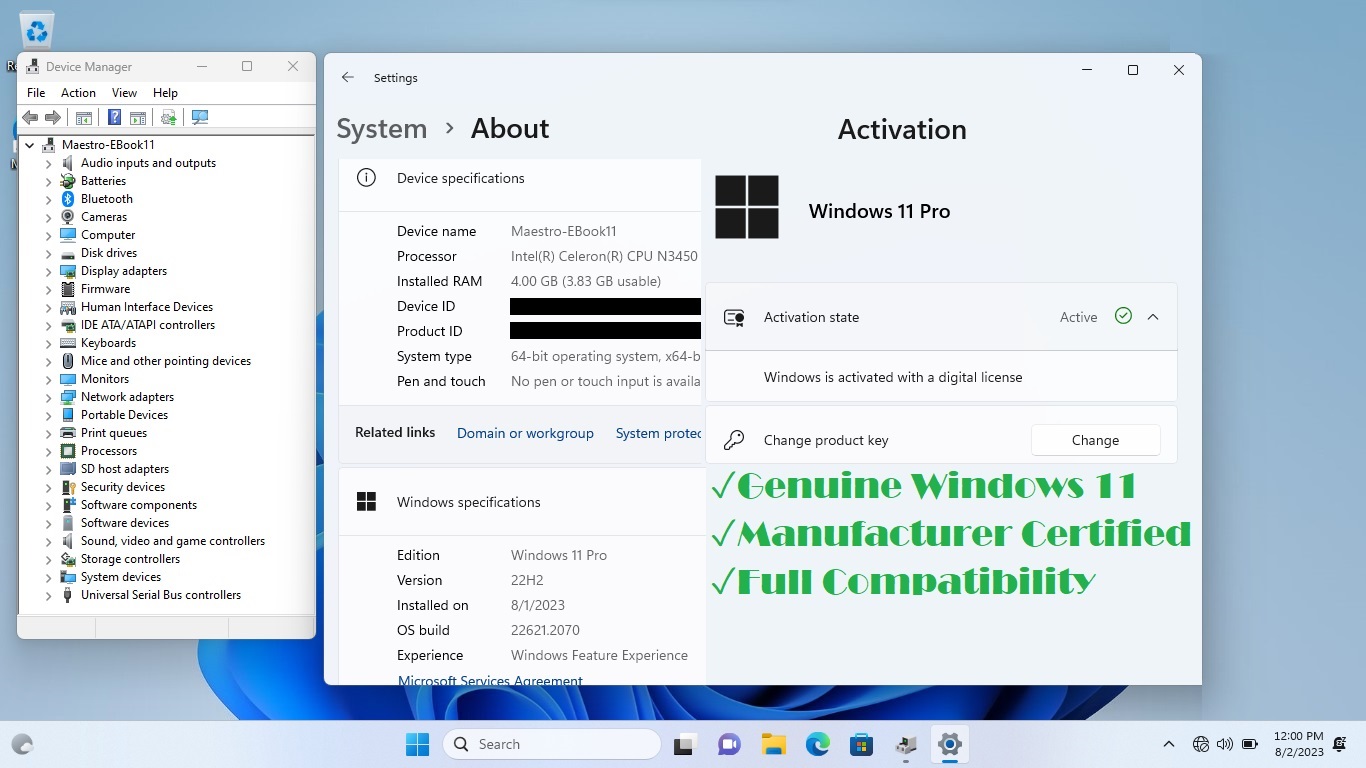The image size is (1366, 768).
Task: Open the Help menu in Device Manager
Action: coord(165,93)
